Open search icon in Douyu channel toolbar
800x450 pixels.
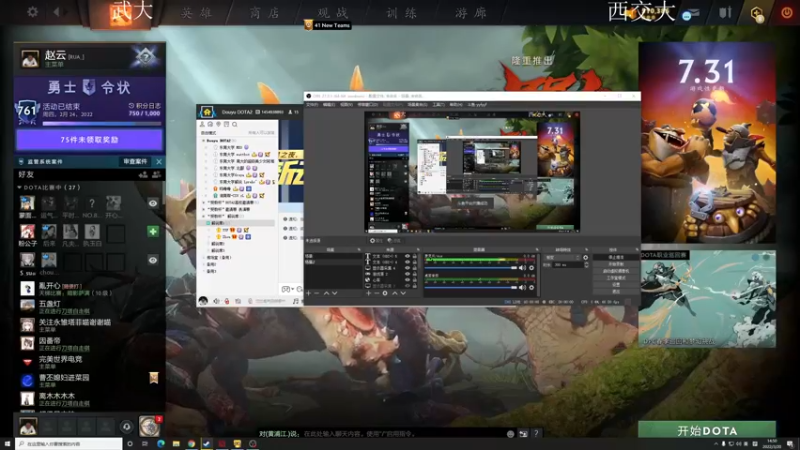click(x=235, y=124)
